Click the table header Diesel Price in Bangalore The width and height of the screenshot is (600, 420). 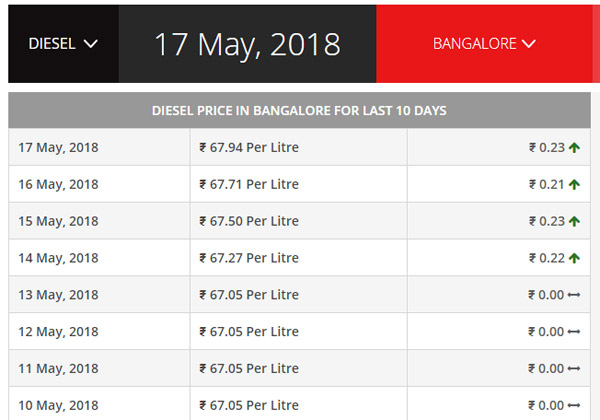coord(298,110)
